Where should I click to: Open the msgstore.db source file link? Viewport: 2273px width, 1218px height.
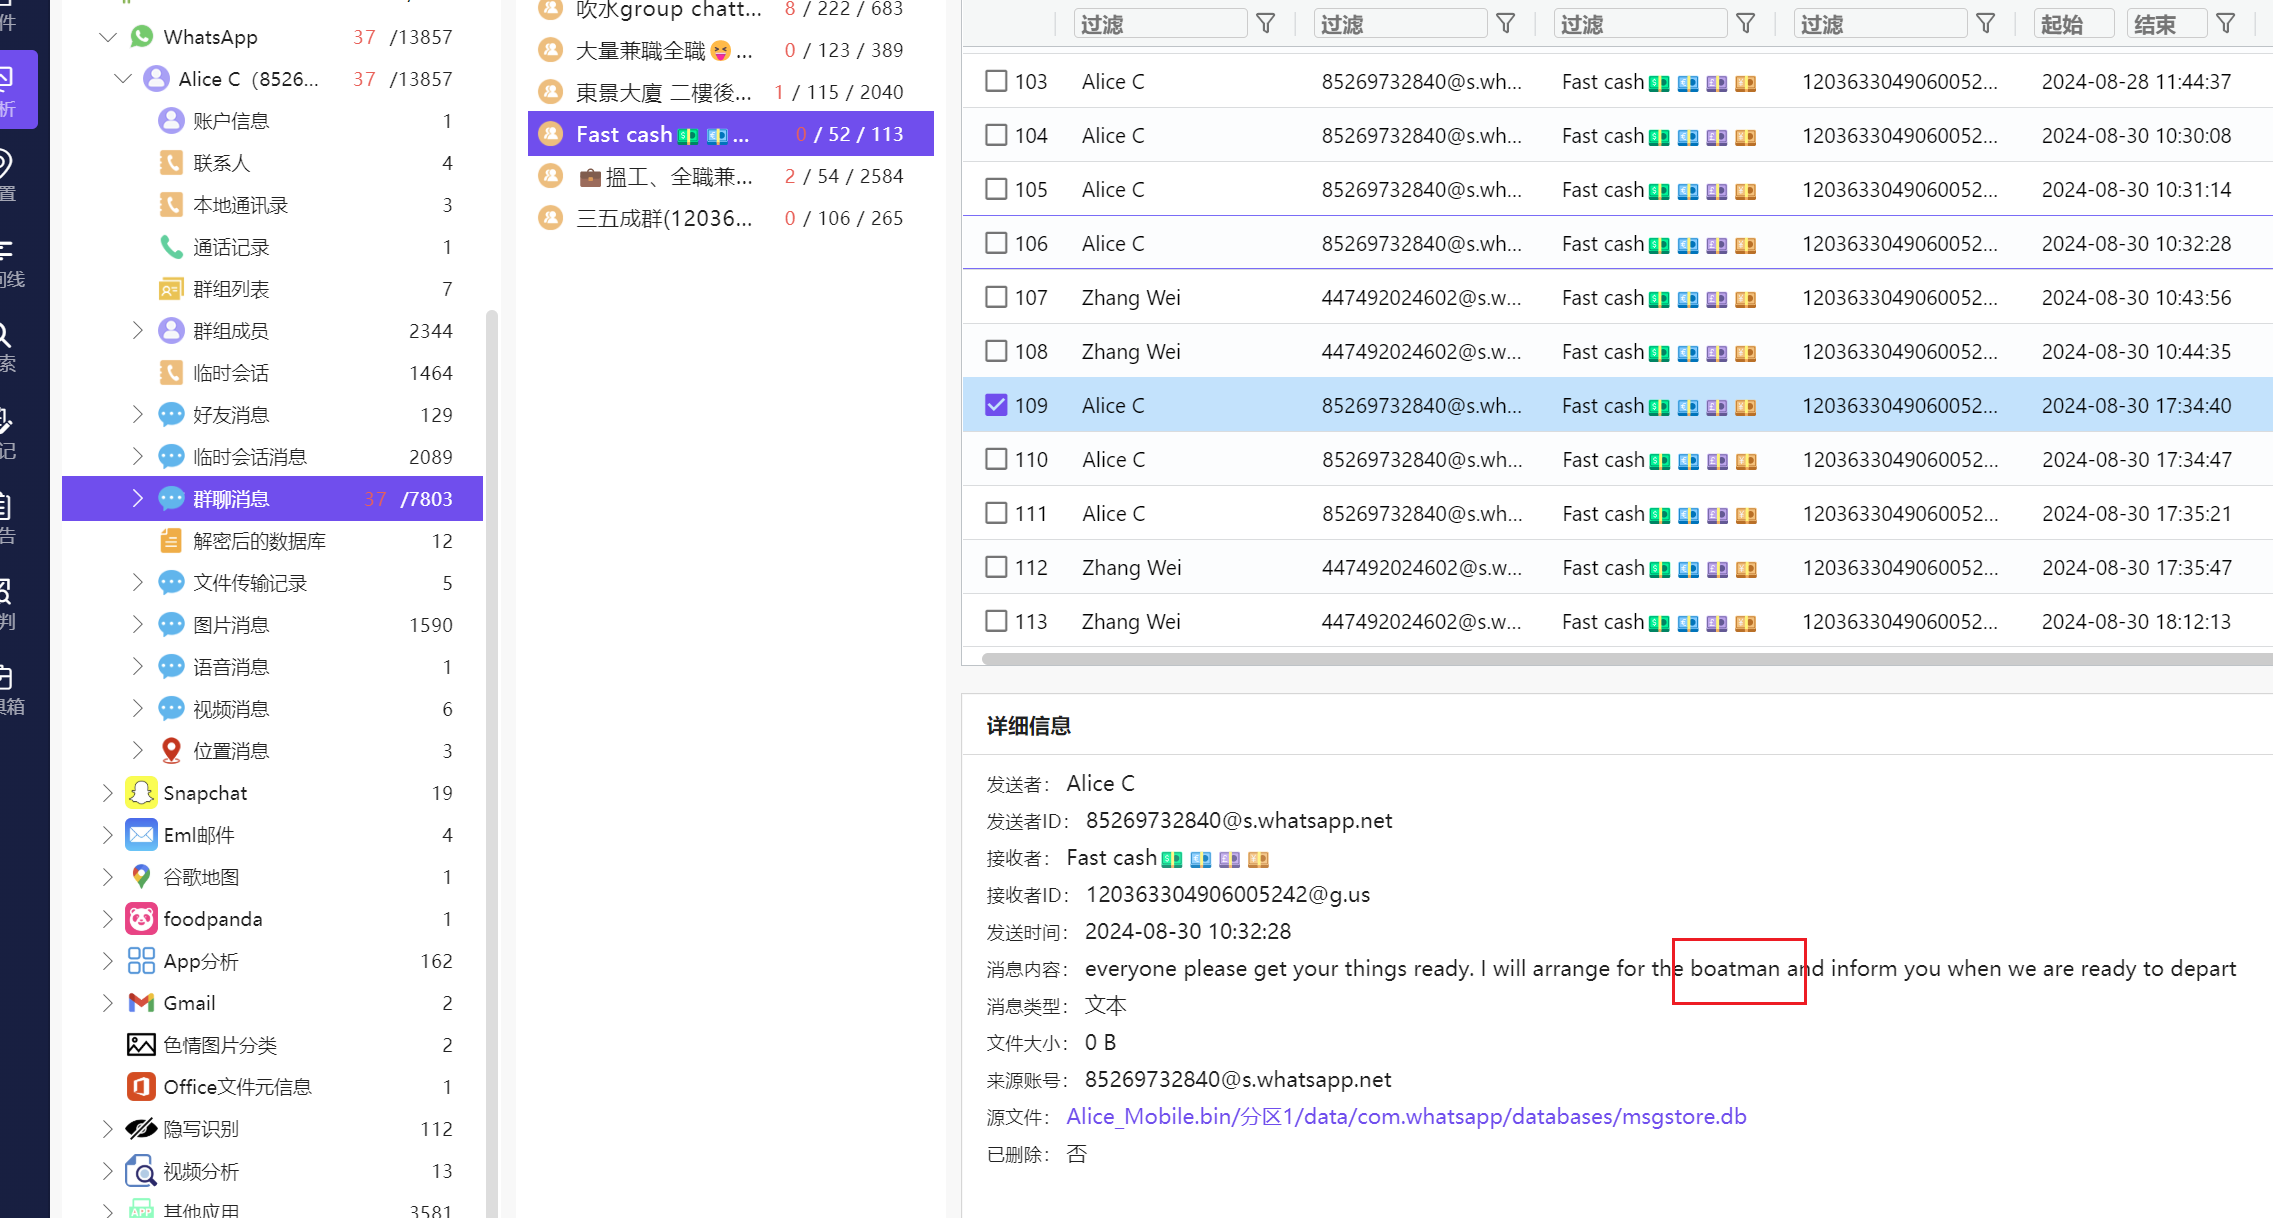[1406, 1117]
